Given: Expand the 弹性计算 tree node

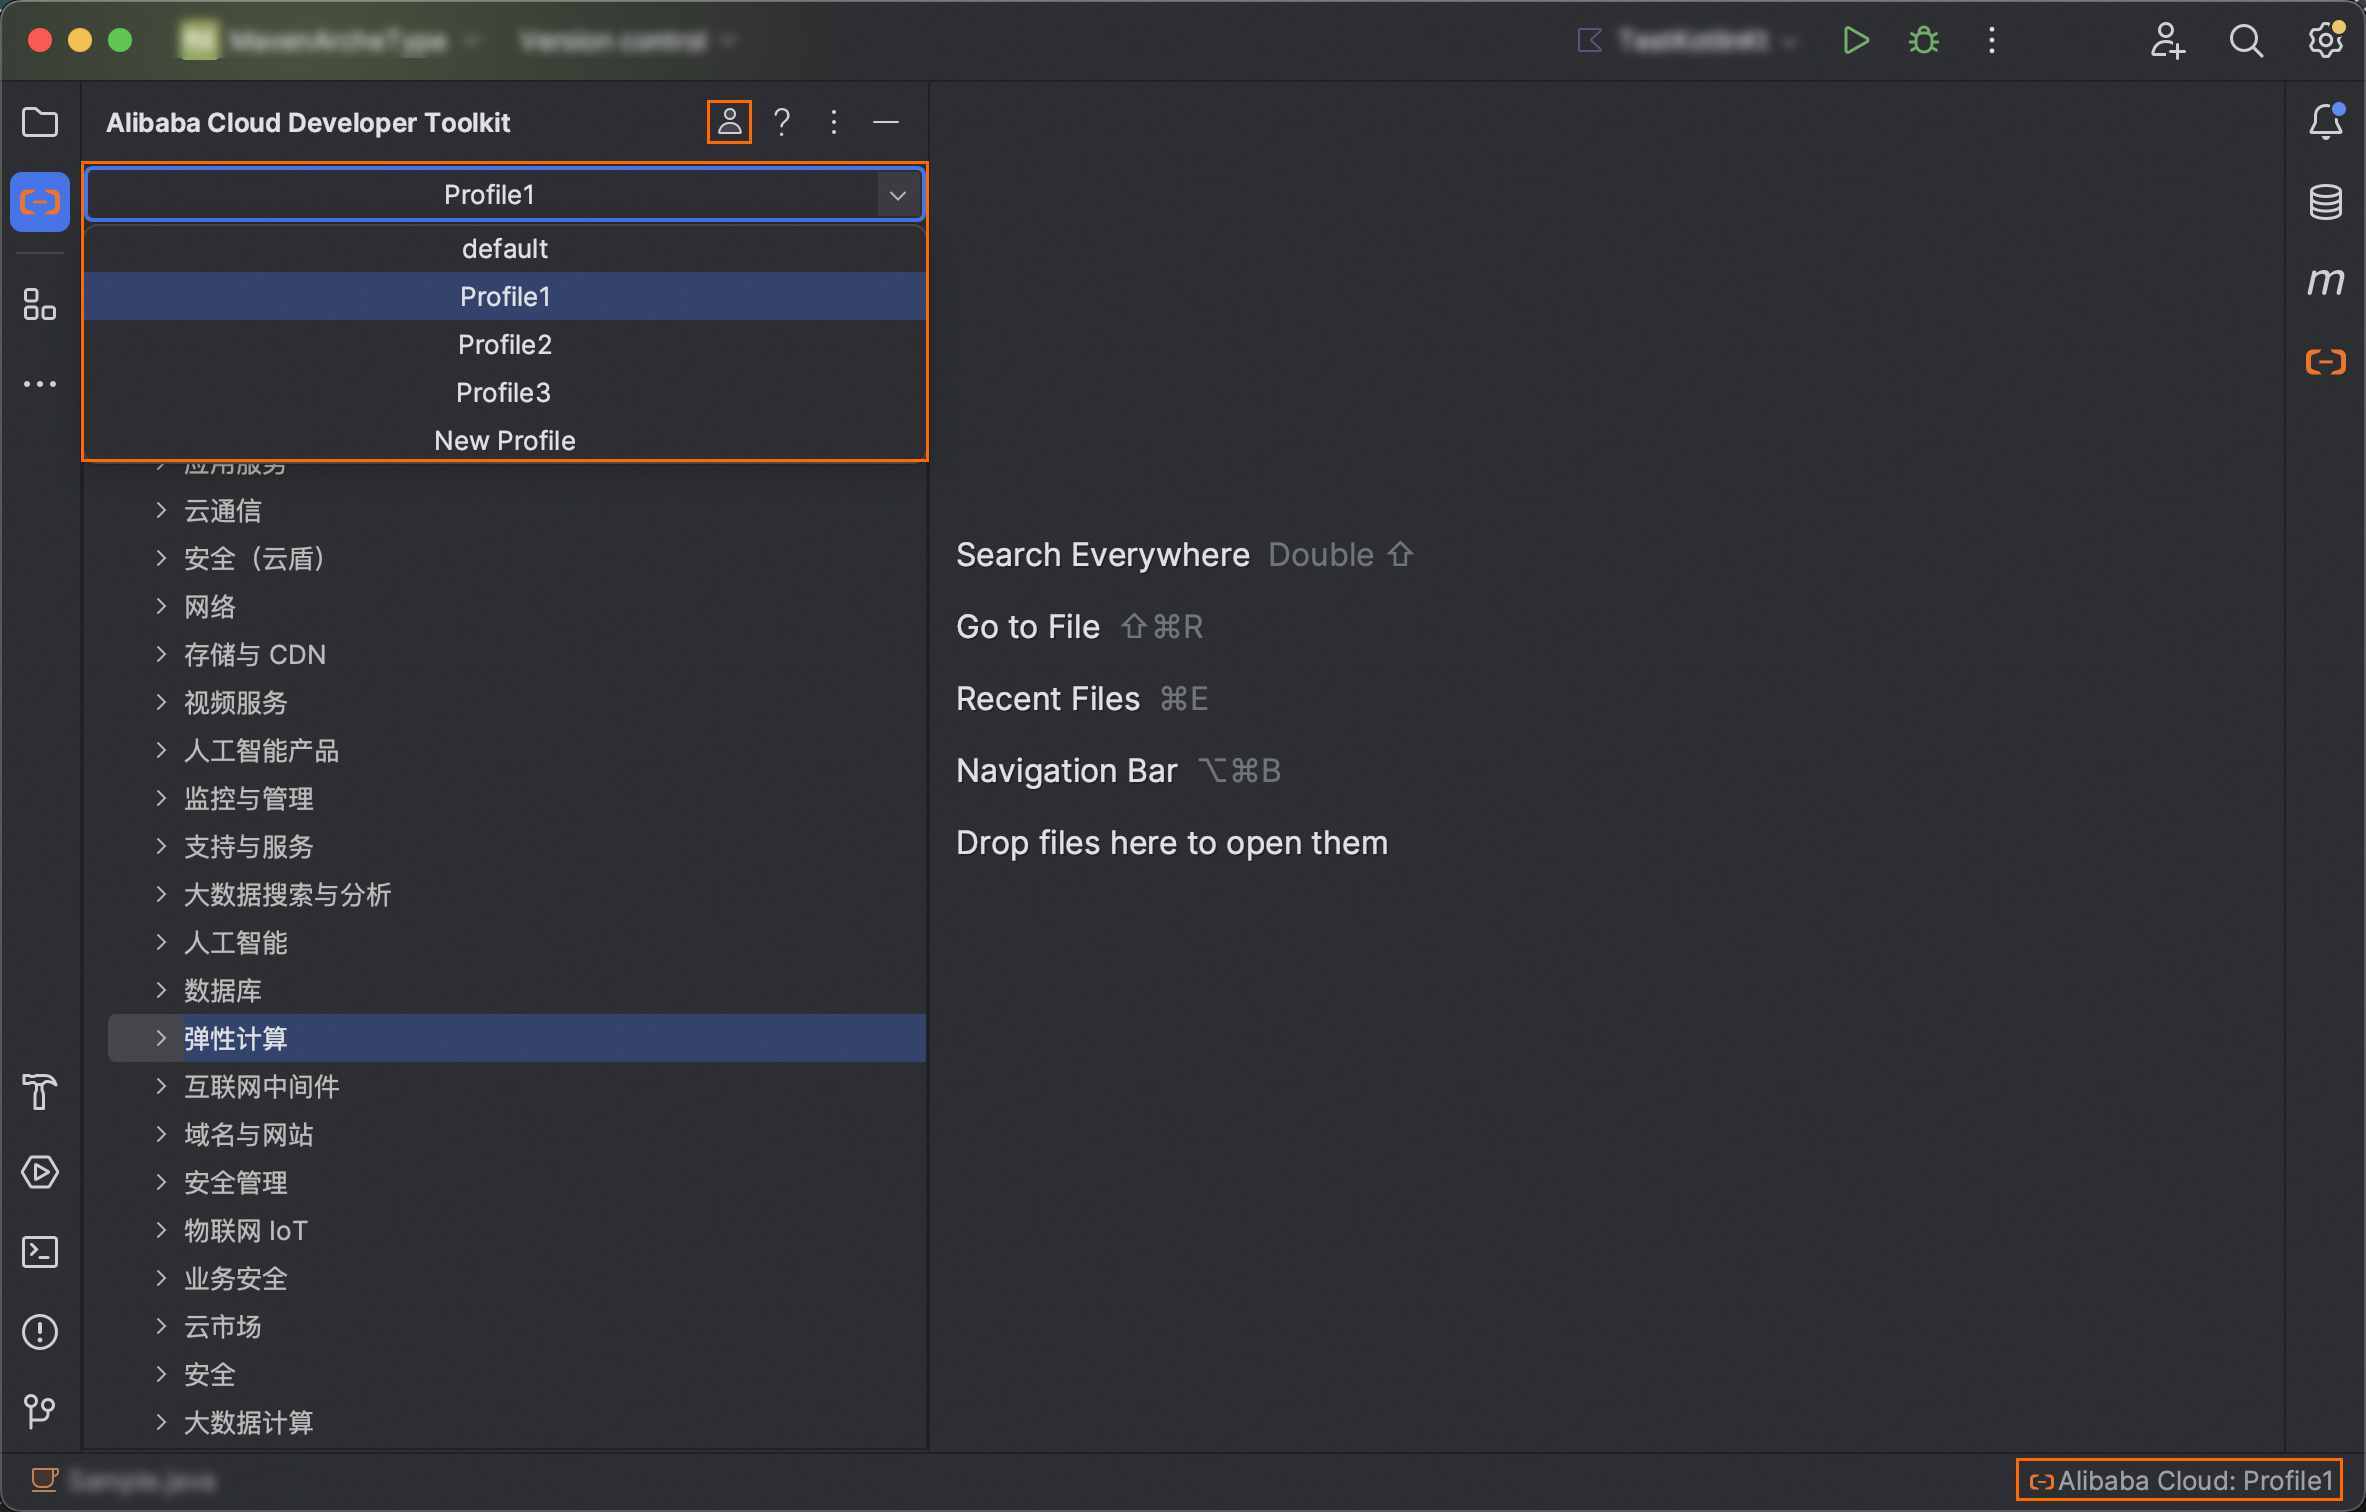Looking at the screenshot, I should (x=161, y=1038).
